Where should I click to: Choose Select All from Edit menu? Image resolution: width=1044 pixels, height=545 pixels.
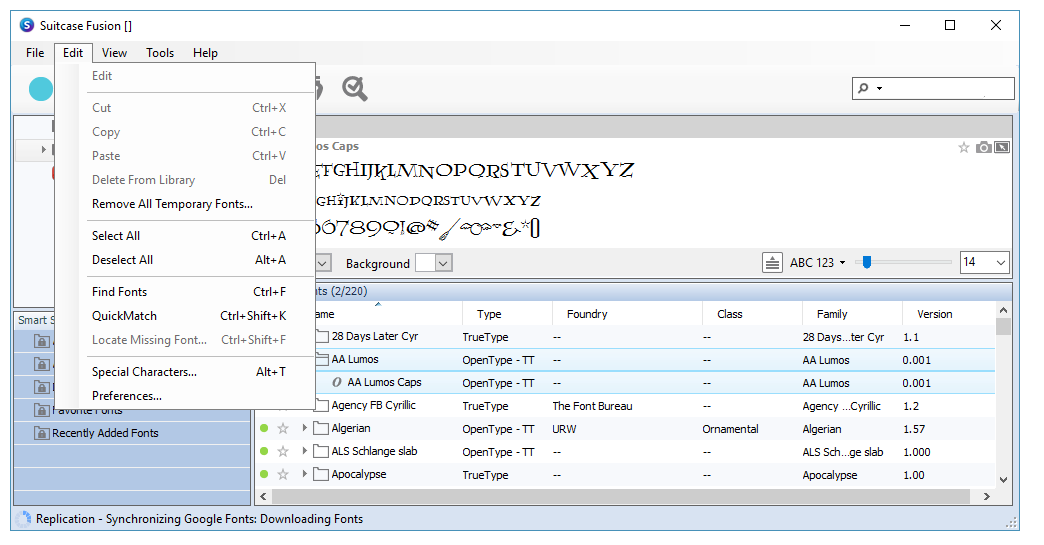[x=116, y=236]
